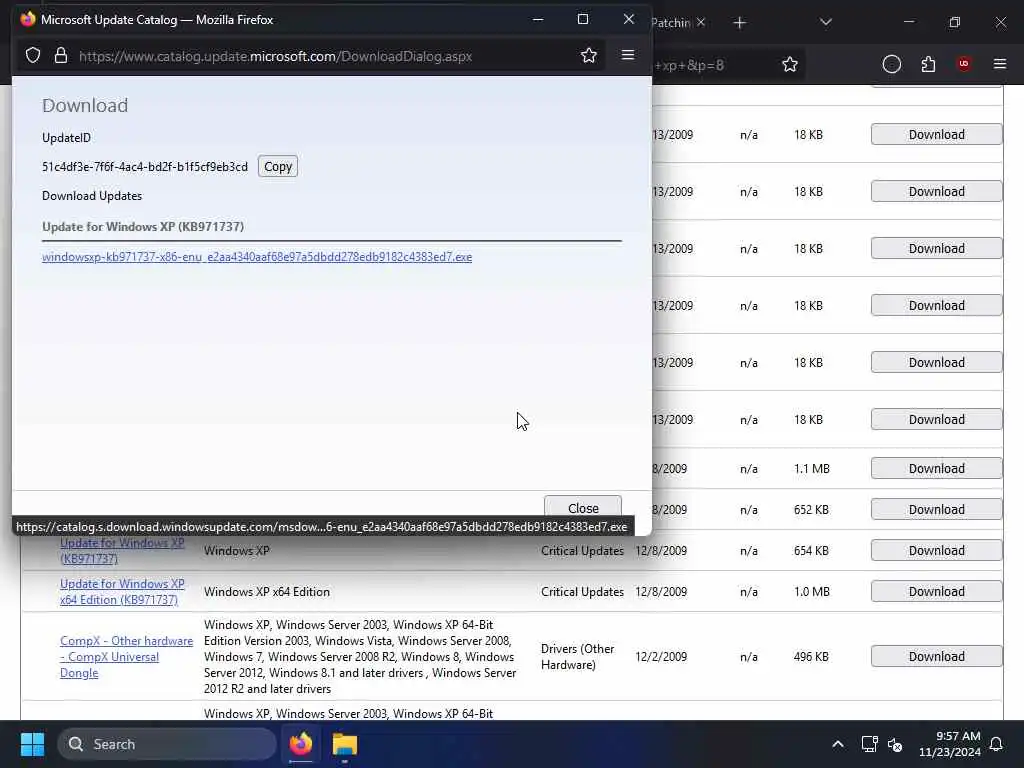Click the Firefox taskbar icon

(x=301, y=744)
